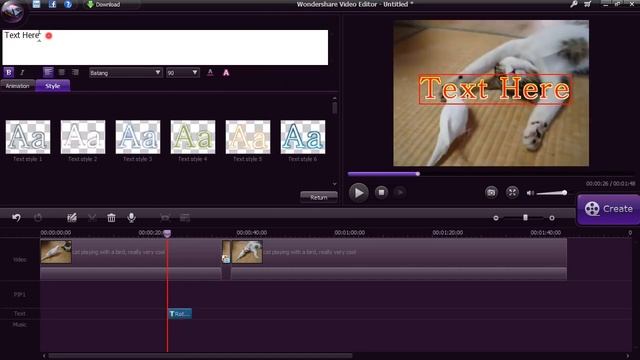The image size is (640, 360).
Task: Pick the text fill color
Action: point(210,73)
